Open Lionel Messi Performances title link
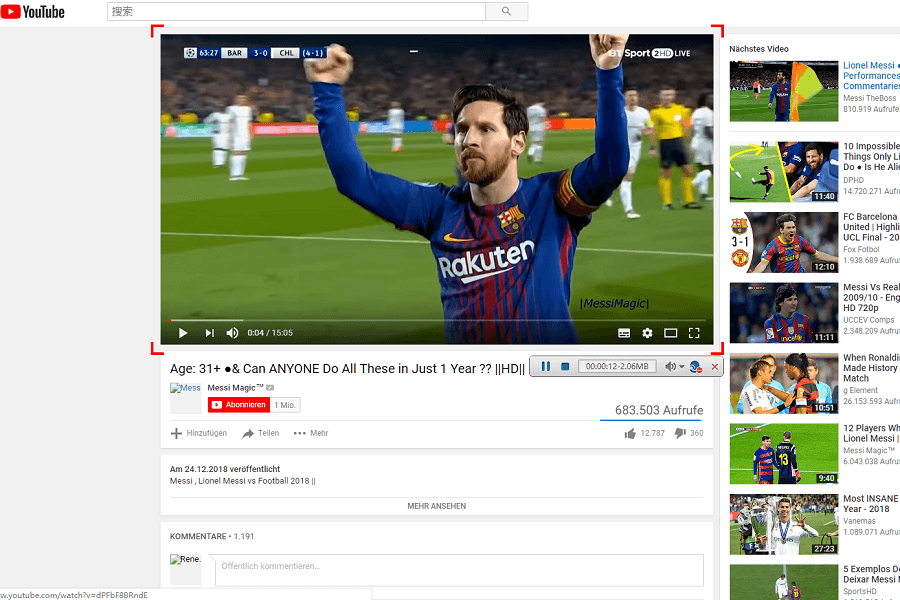This screenshot has width=900, height=600. [871, 76]
